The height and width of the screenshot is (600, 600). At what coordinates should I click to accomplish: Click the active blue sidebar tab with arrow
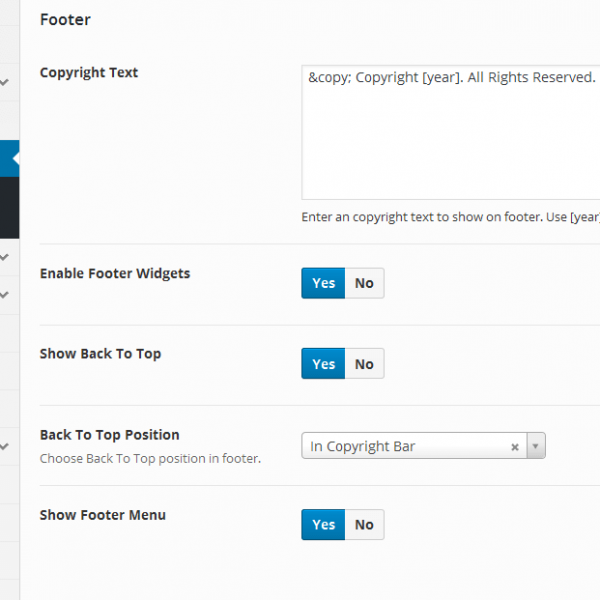coord(9,159)
